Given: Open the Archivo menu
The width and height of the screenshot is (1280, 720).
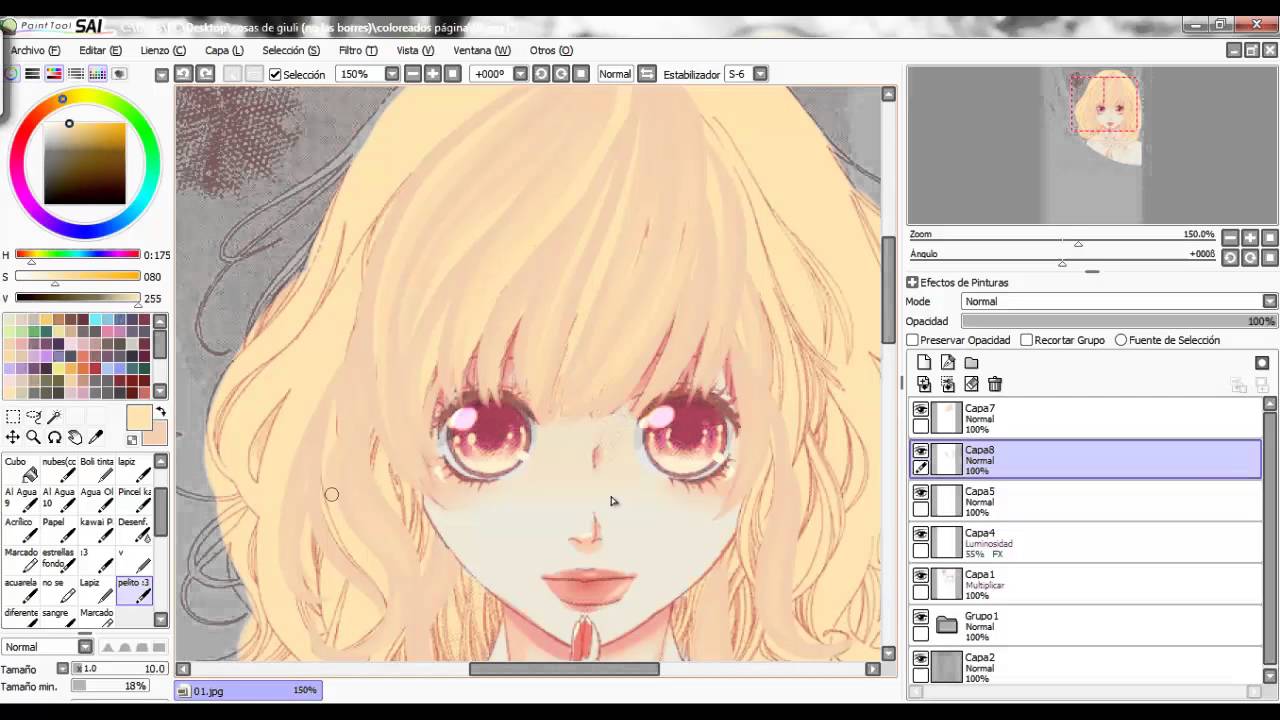Looking at the screenshot, I should pos(35,50).
